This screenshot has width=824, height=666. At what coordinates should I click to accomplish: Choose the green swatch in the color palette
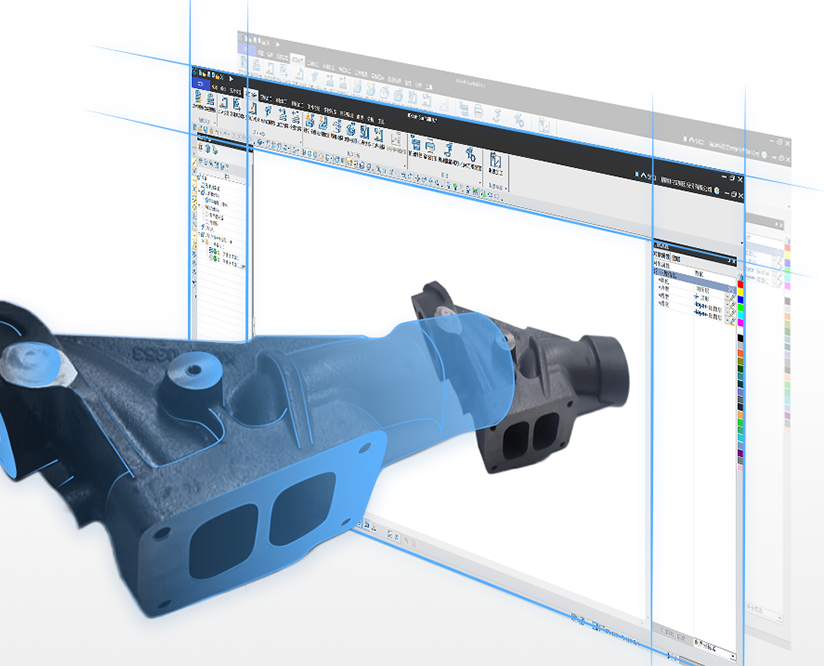[740, 307]
